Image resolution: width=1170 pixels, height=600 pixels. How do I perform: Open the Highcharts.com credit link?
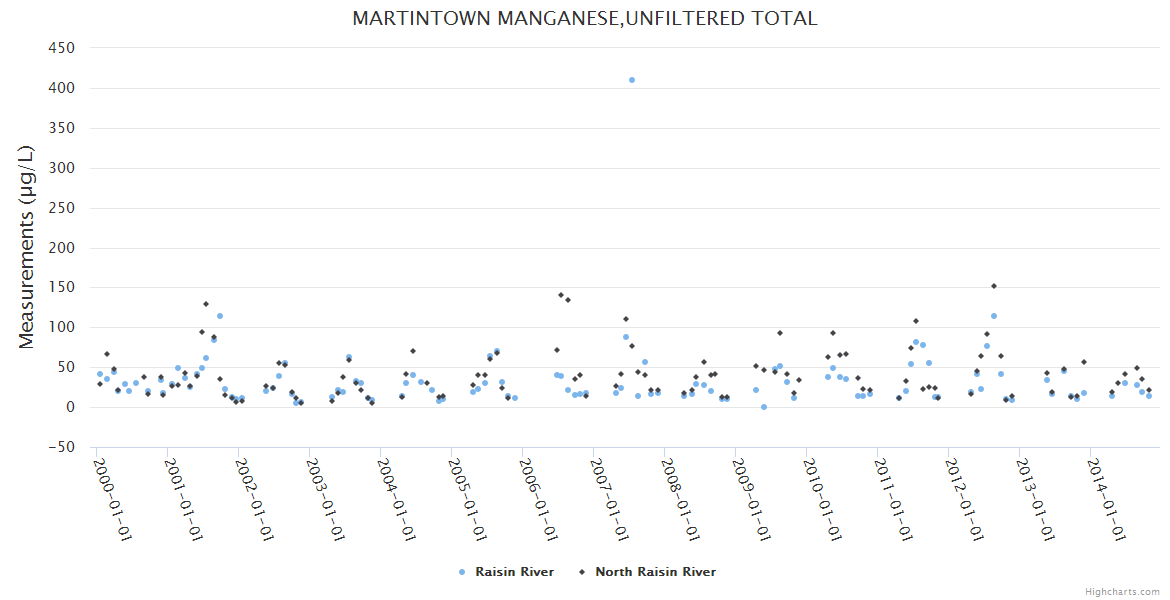(x=1122, y=591)
